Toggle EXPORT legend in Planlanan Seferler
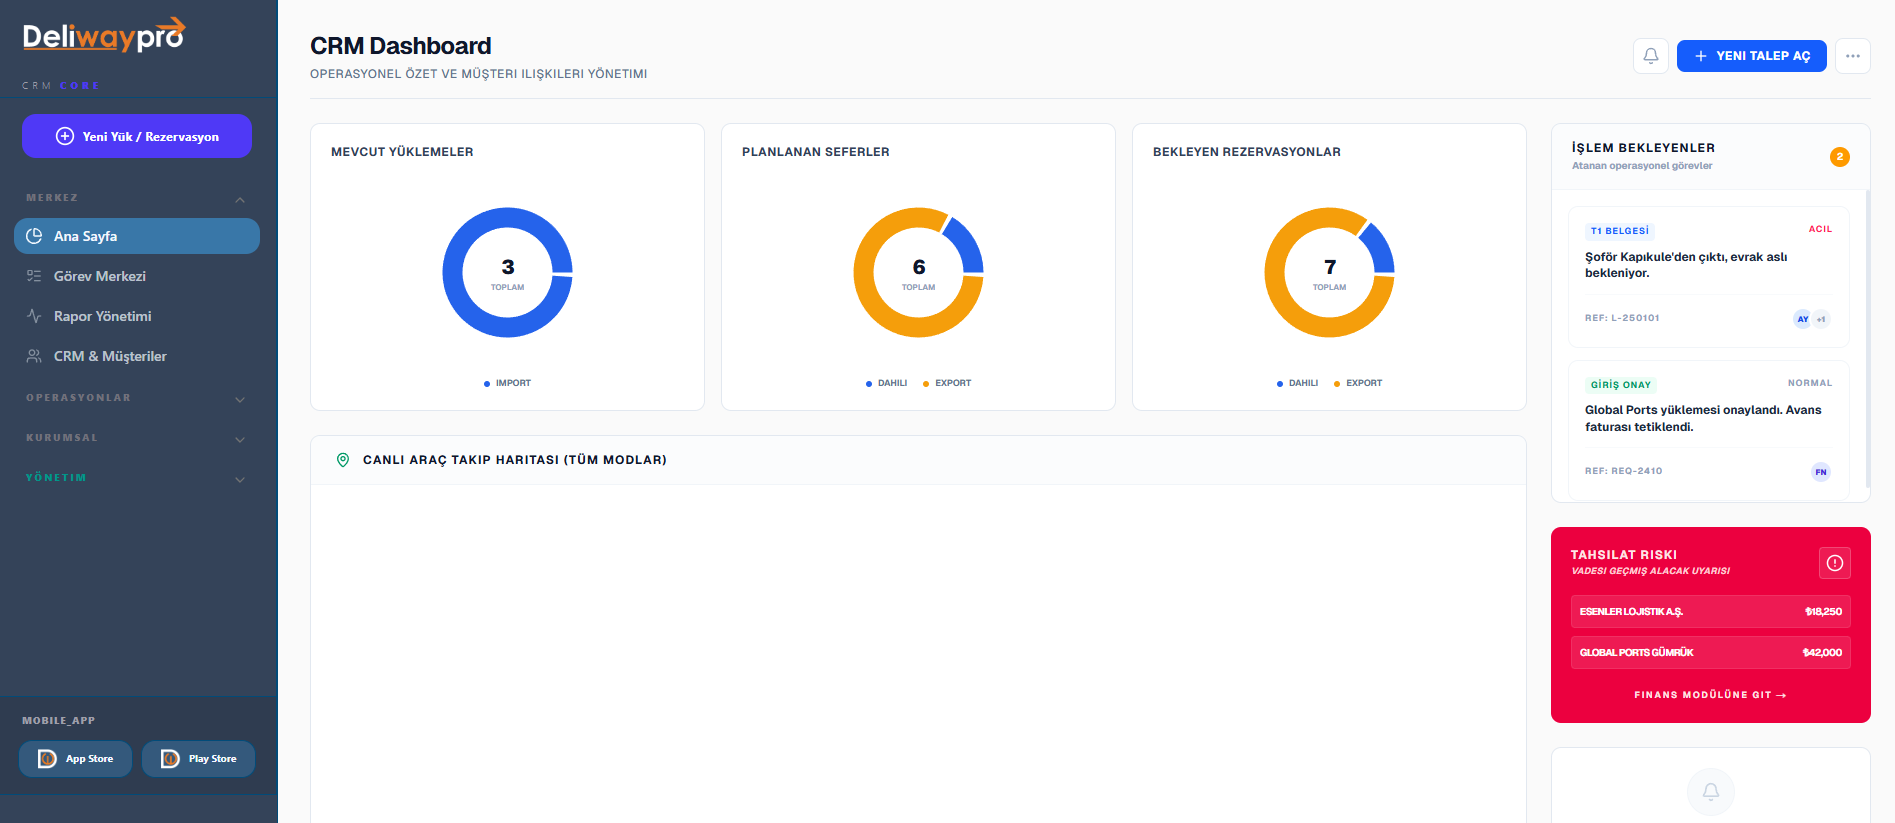Viewport: 1895px width, 823px height. pyautogui.click(x=947, y=383)
